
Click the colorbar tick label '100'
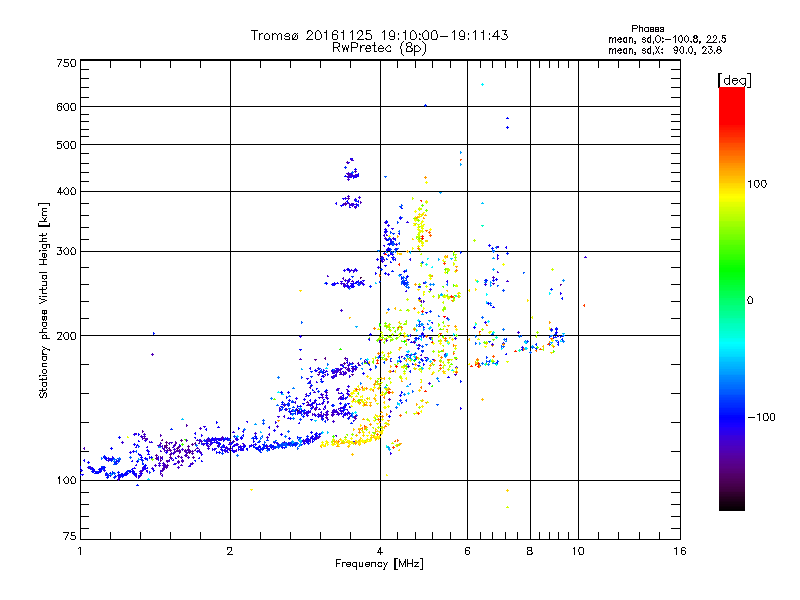pos(757,184)
